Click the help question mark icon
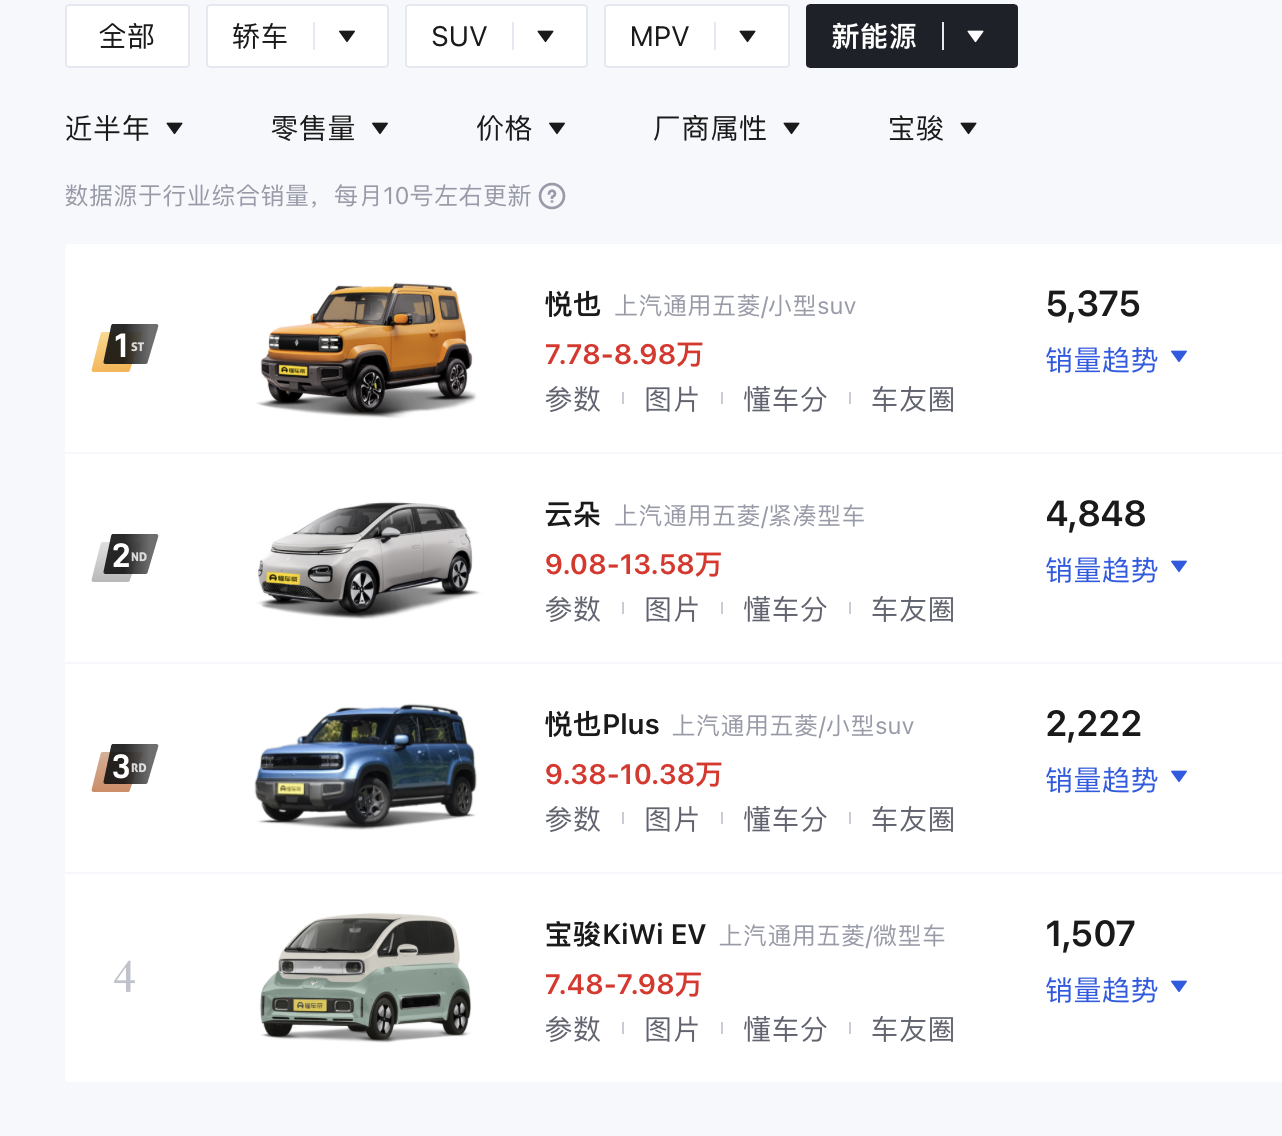 click(552, 196)
